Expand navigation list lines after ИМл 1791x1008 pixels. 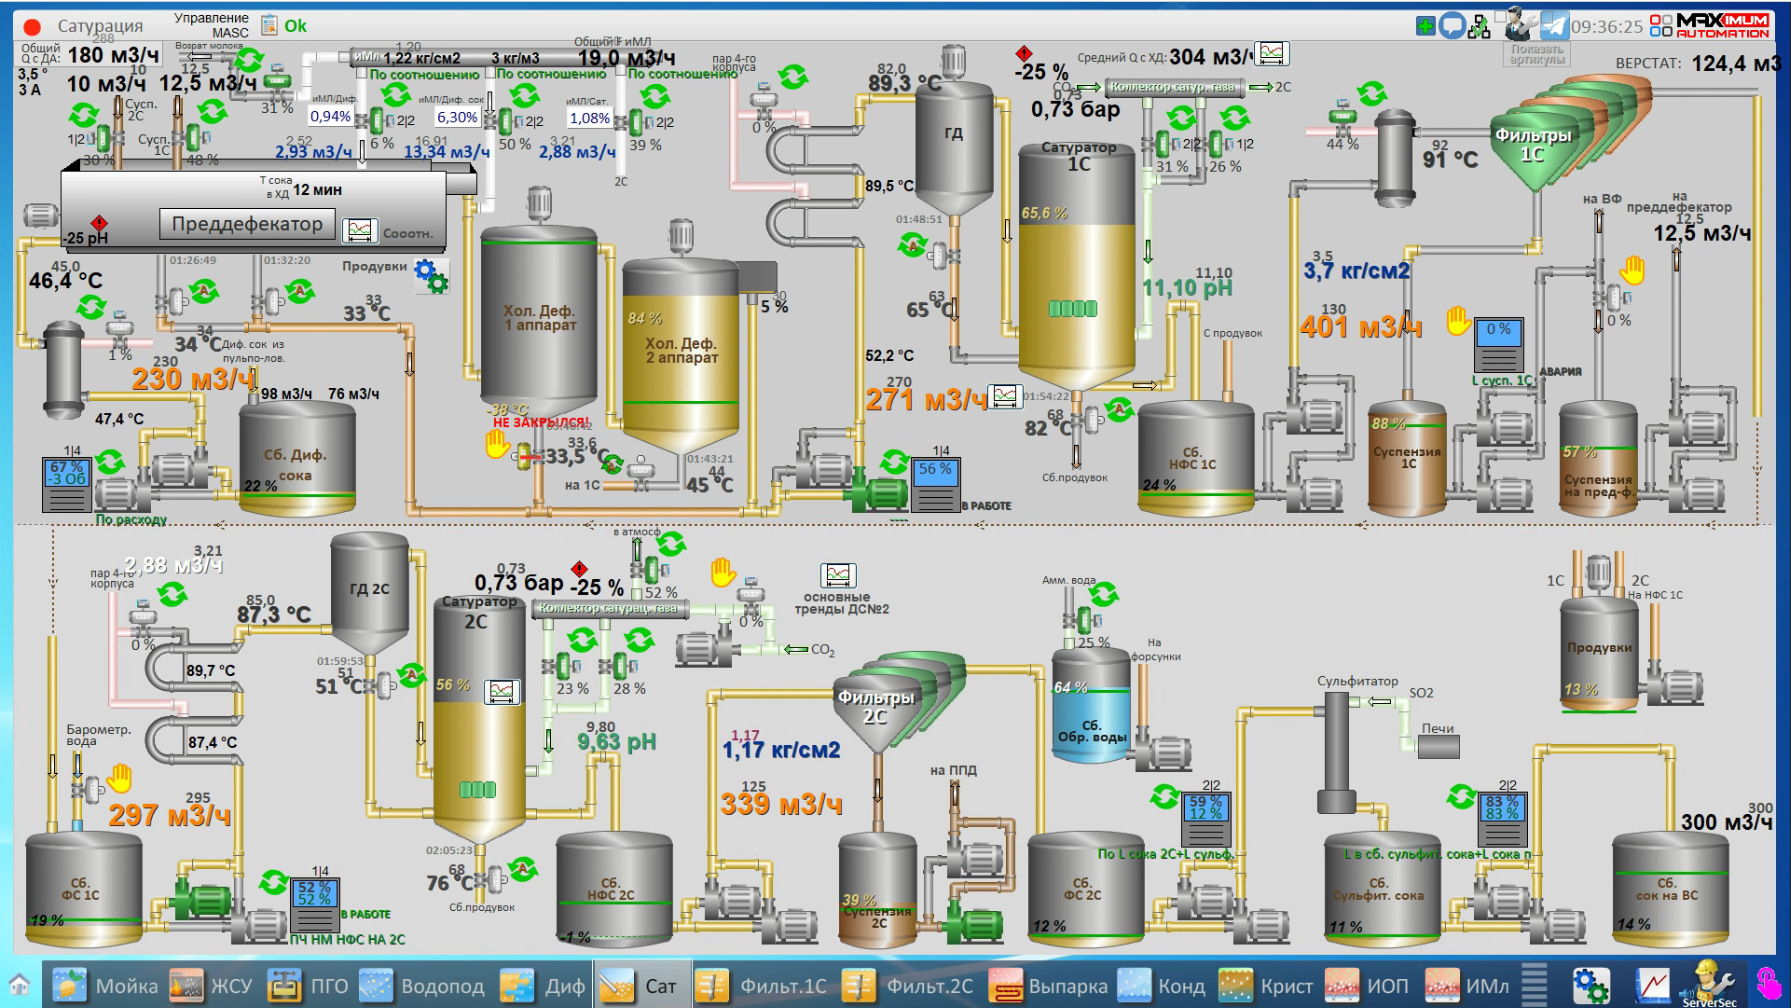[1534, 985]
